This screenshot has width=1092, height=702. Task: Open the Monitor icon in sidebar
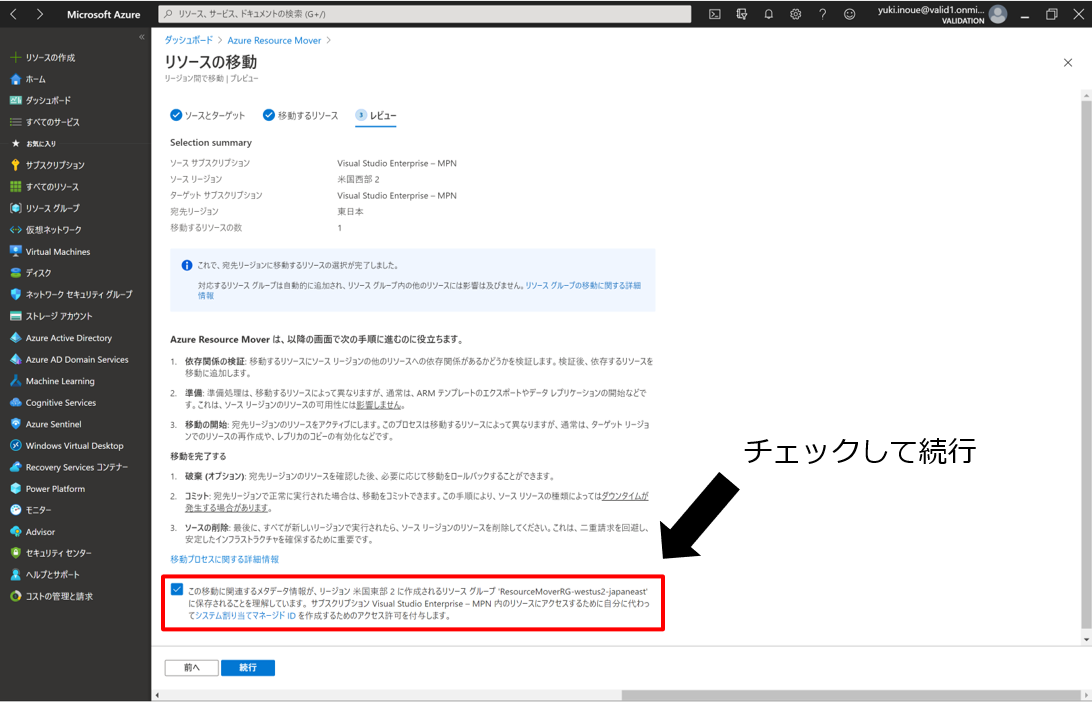15,510
